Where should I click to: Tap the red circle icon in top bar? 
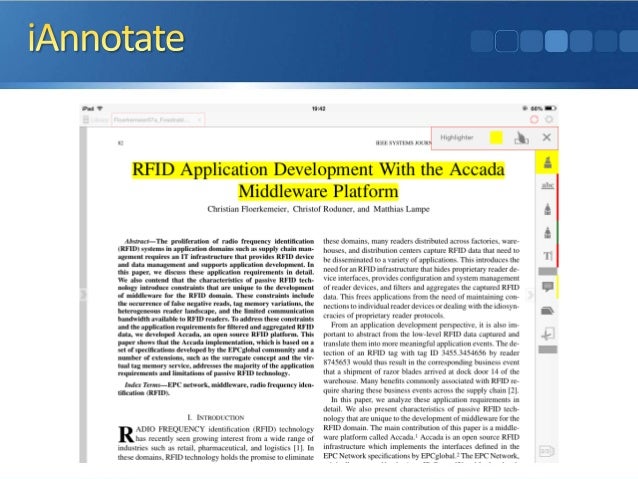(x=534, y=119)
